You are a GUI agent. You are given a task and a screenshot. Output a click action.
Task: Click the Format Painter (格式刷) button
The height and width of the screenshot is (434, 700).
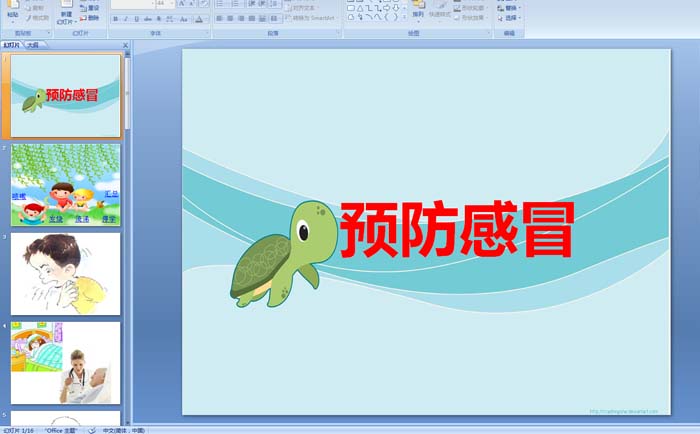[37, 18]
